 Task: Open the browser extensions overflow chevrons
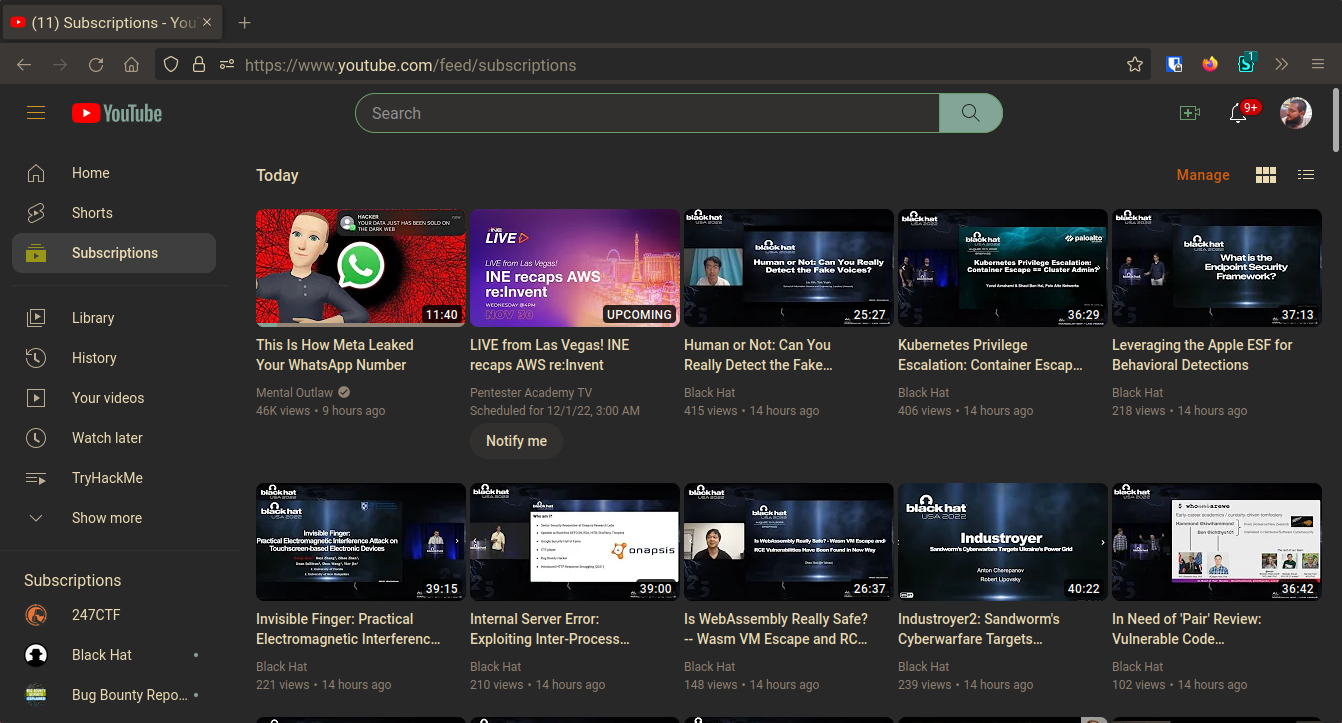pos(1282,65)
